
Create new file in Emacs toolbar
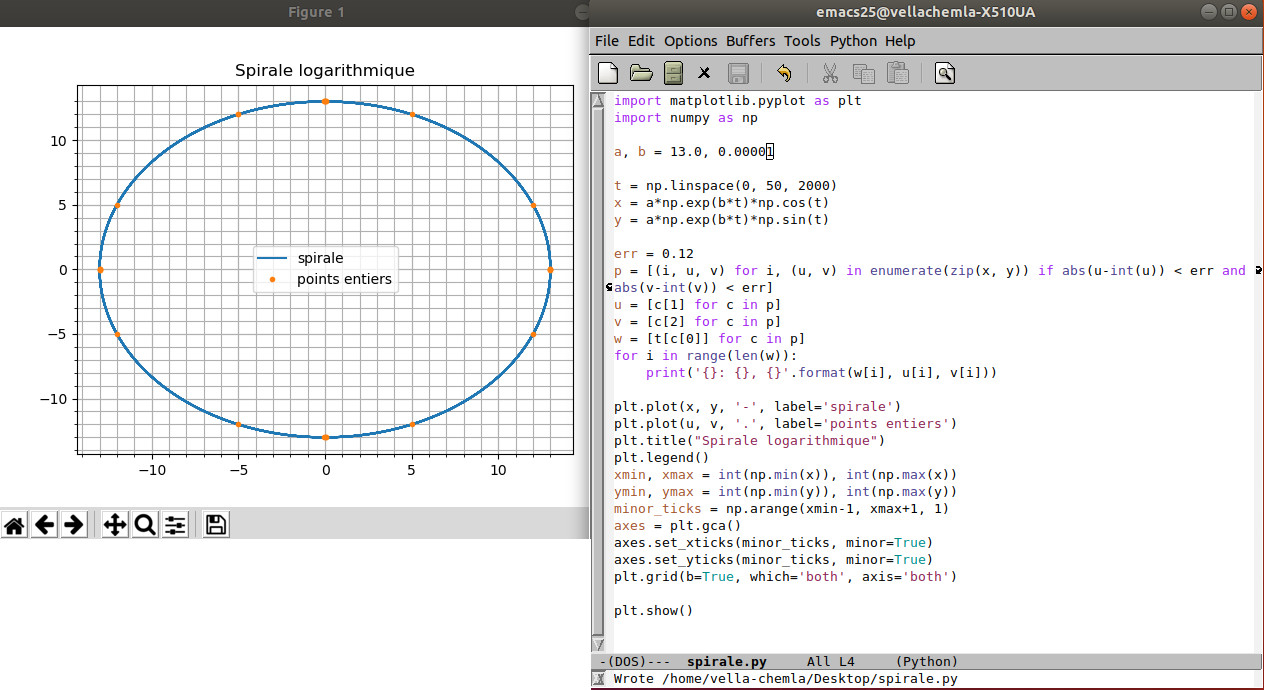pyautogui.click(x=608, y=73)
